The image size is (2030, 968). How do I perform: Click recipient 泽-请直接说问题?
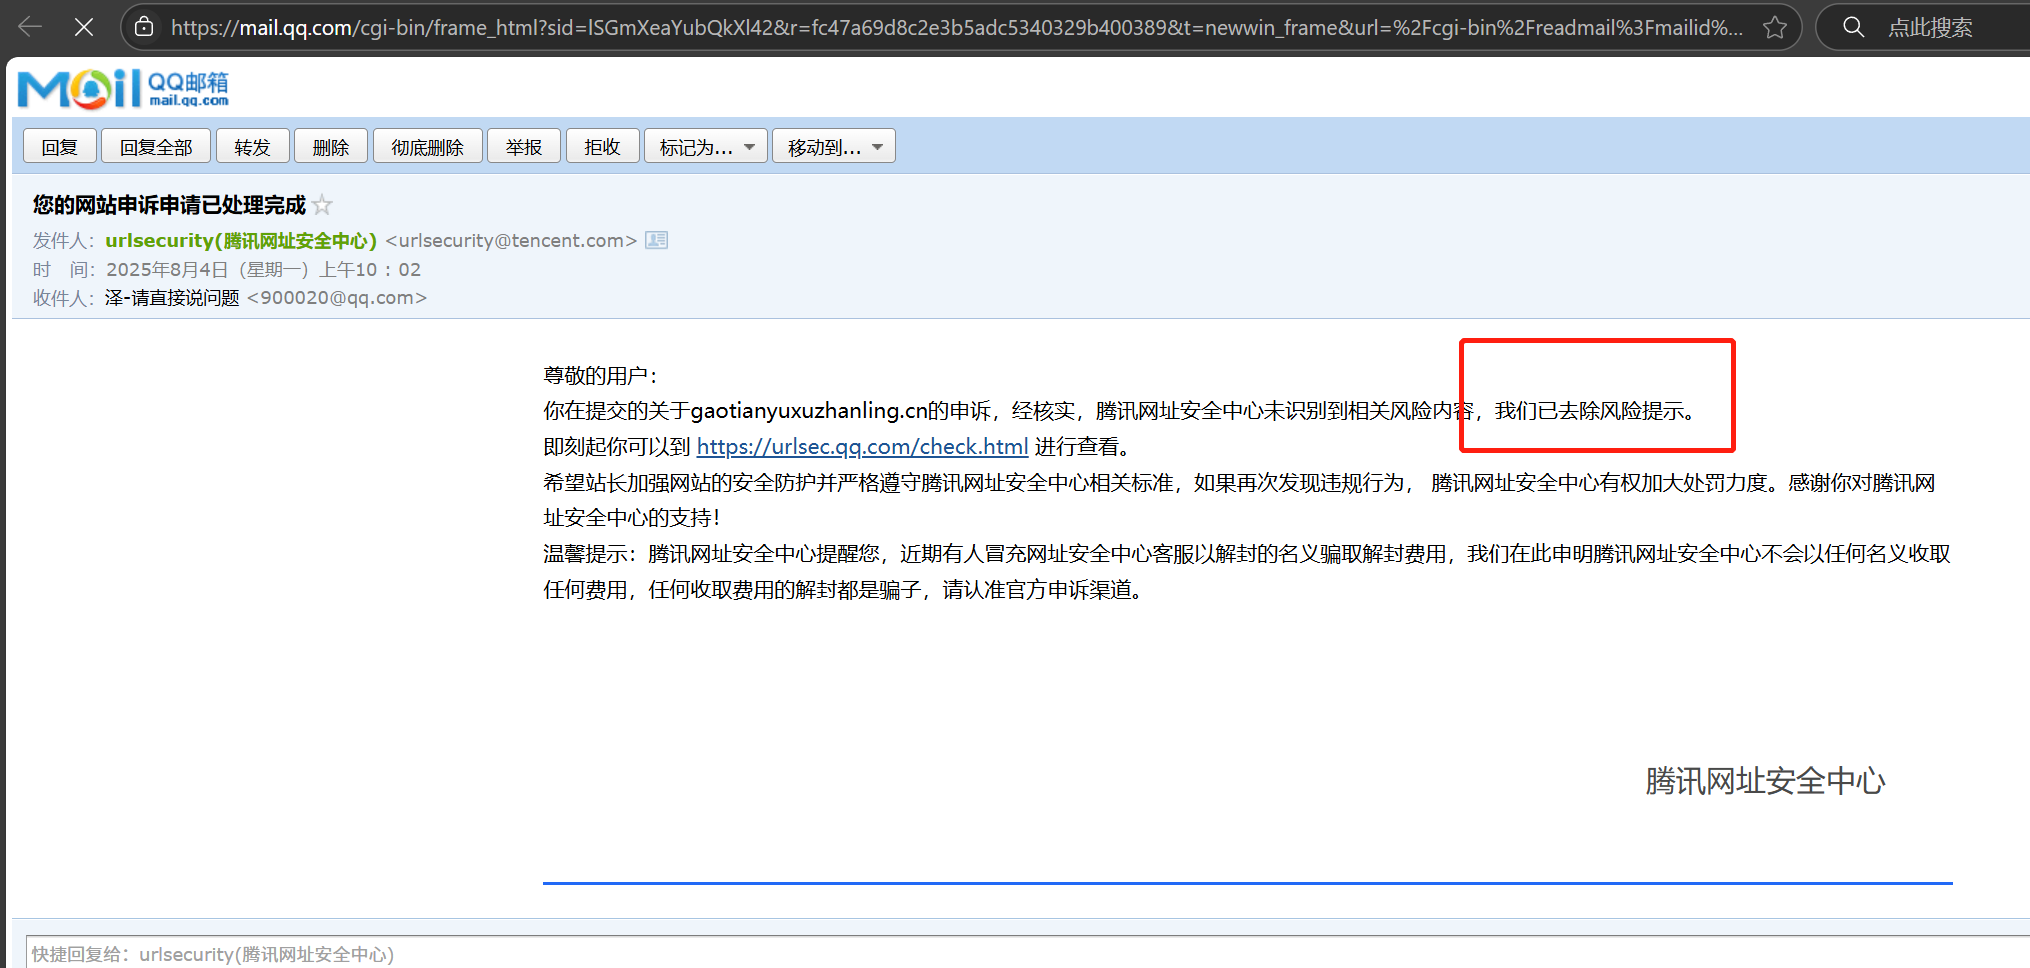(x=172, y=298)
